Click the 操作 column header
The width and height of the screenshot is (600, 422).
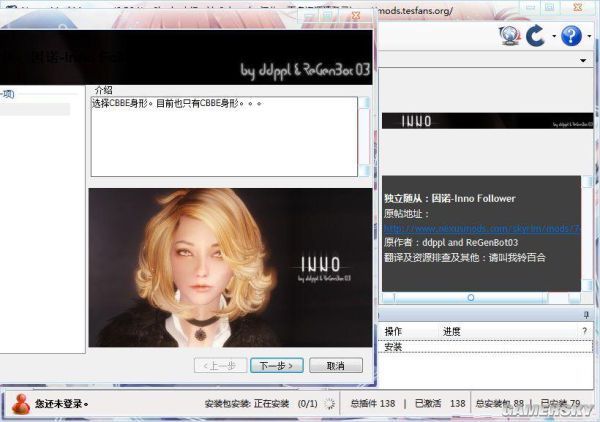click(393, 331)
